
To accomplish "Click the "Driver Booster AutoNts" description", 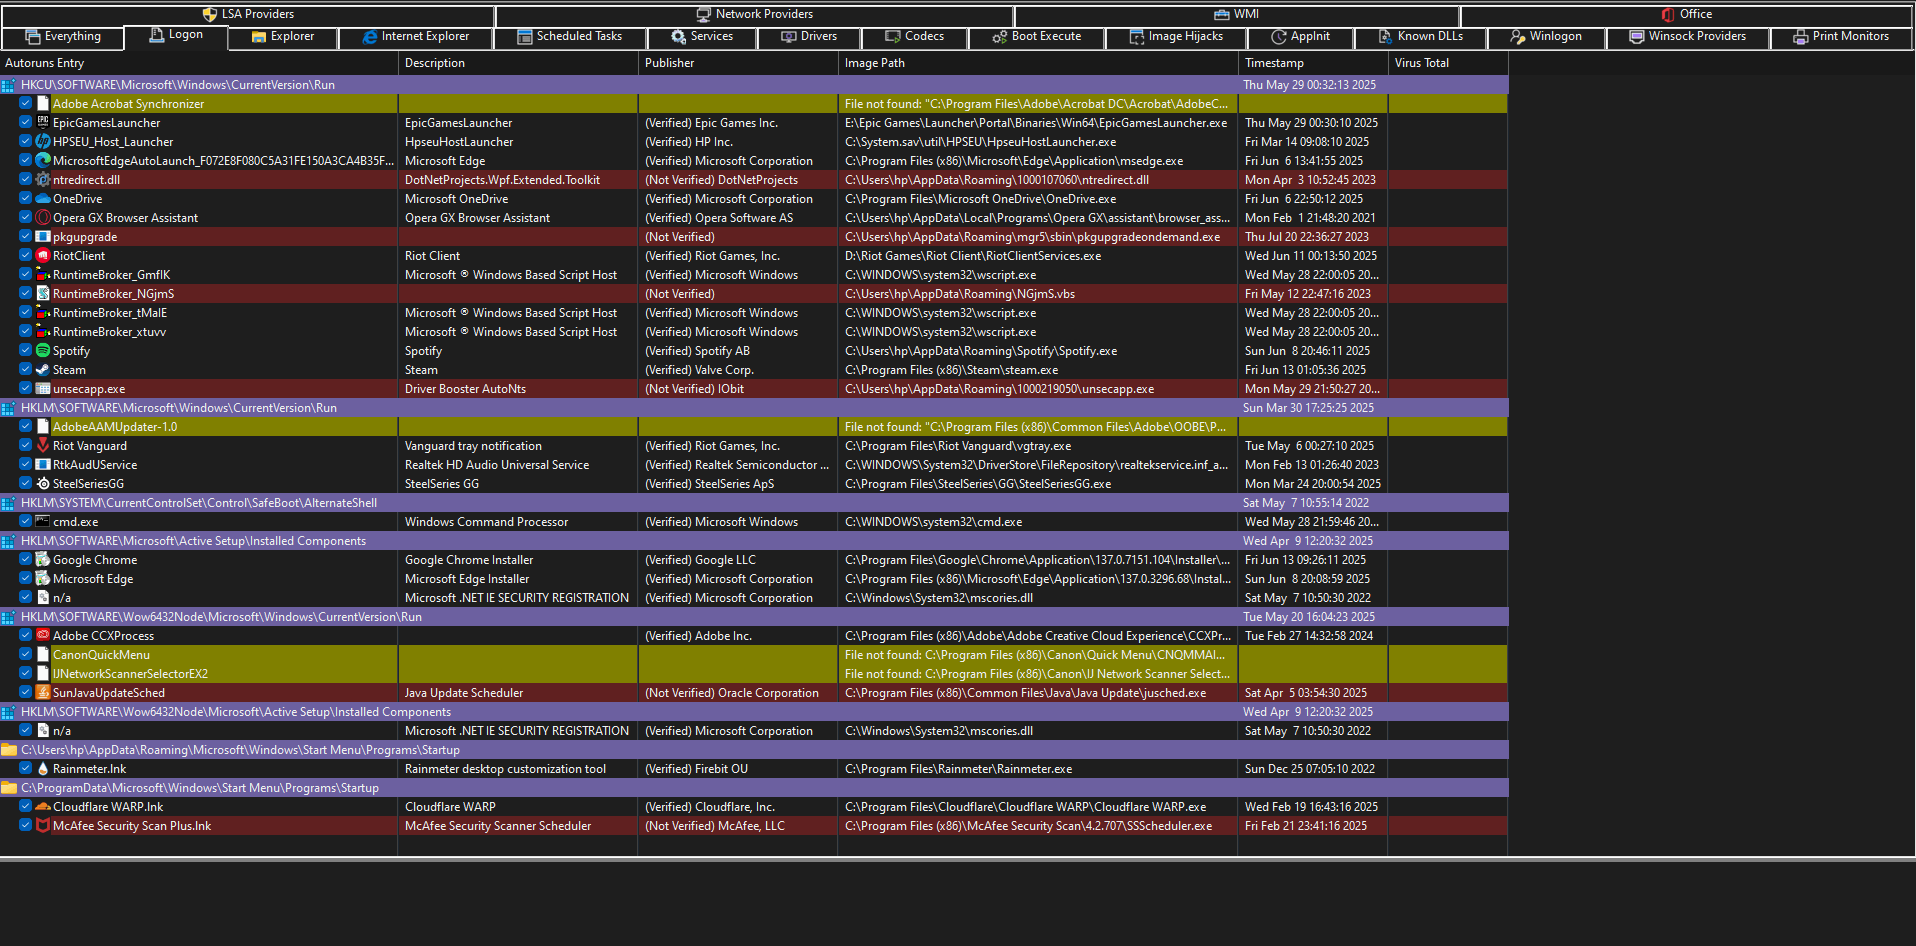I will coord(465,389).
